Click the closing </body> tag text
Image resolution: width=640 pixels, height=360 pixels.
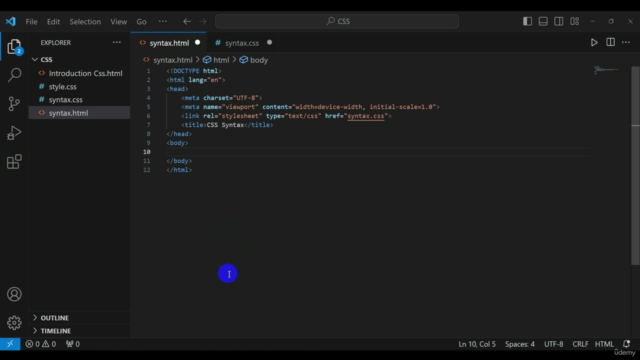click(179, 161)
